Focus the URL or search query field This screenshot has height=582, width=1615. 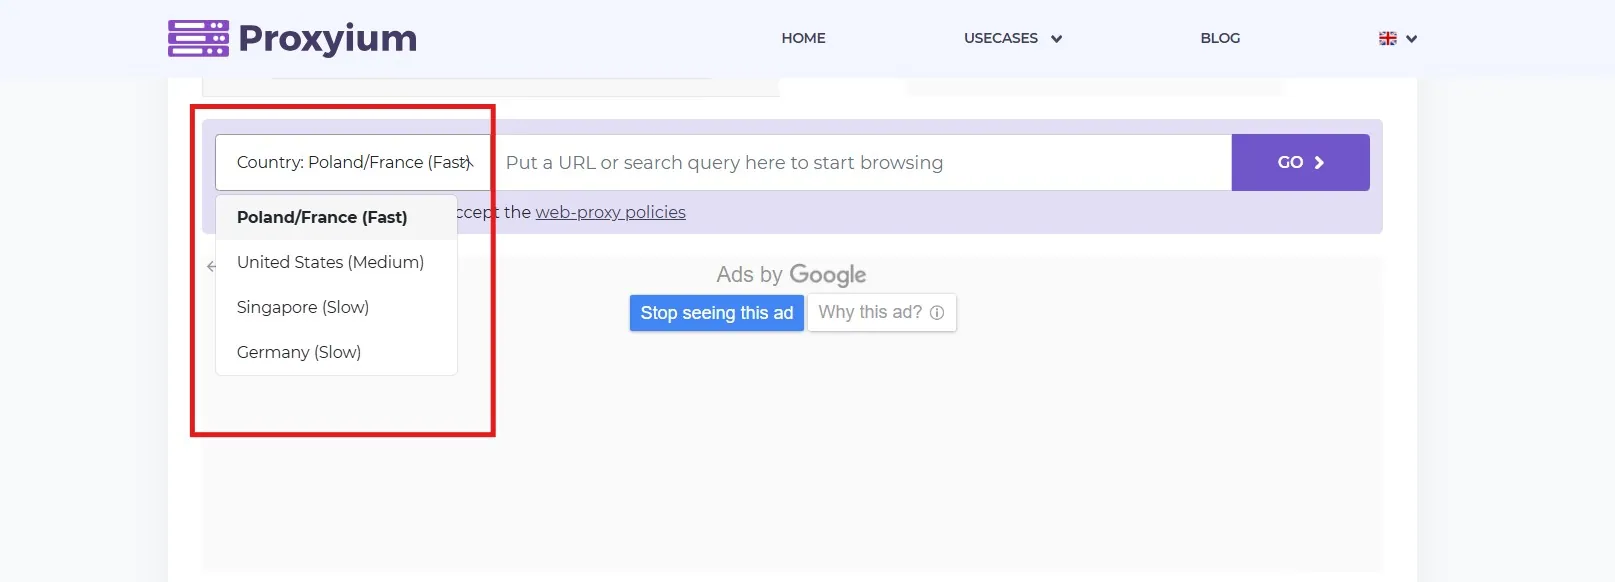pyautogui.click(x=861, y=162)
